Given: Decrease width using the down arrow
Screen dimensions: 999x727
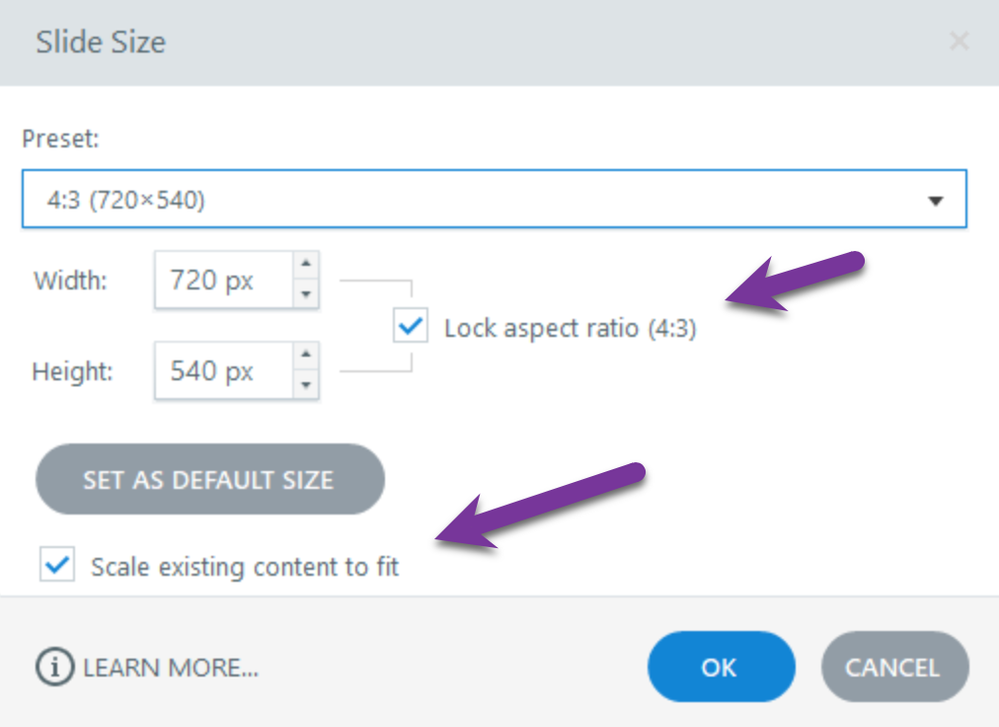Looking at the screenshot, I should (x=306, y=294).
